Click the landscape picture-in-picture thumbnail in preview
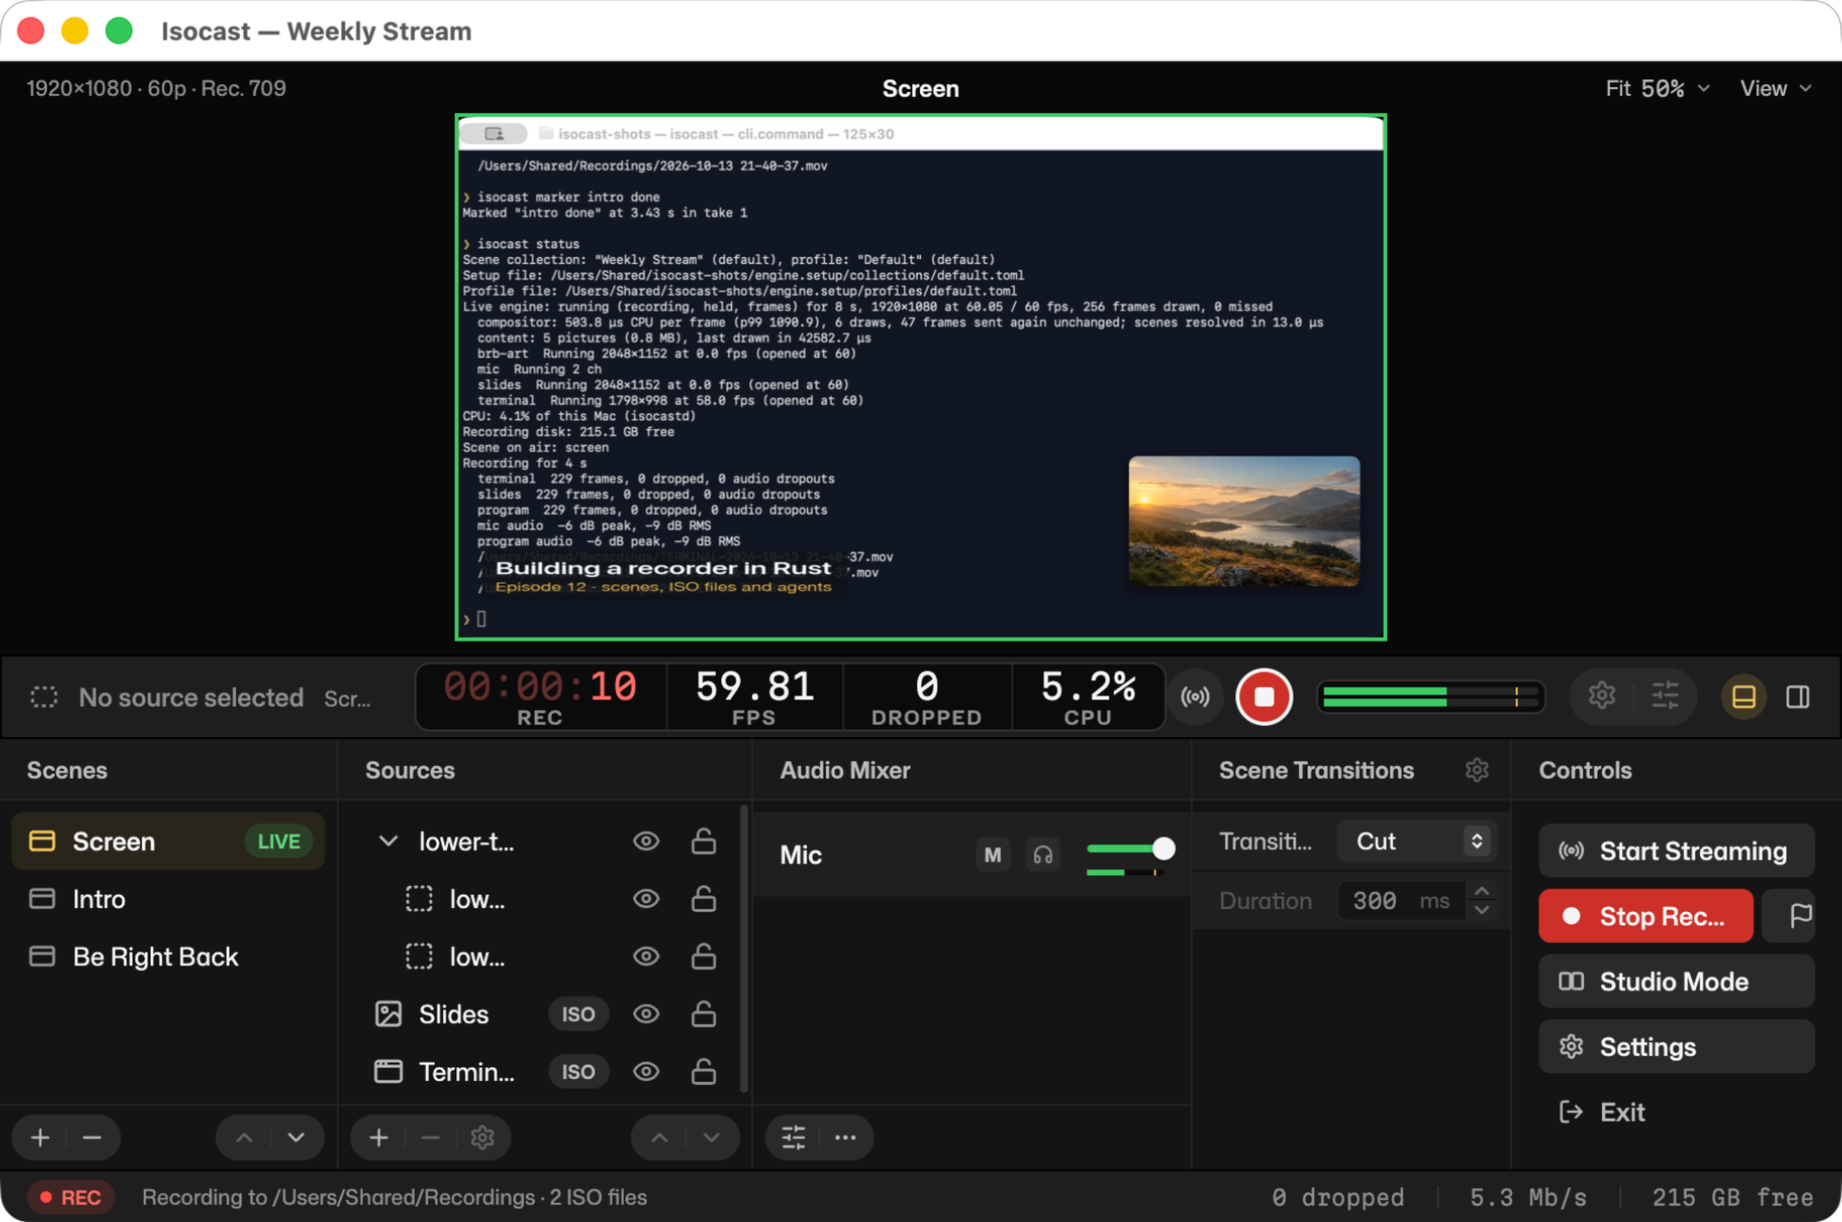The height and width of the screenshot is (1222, 1842). (1244, 521)
